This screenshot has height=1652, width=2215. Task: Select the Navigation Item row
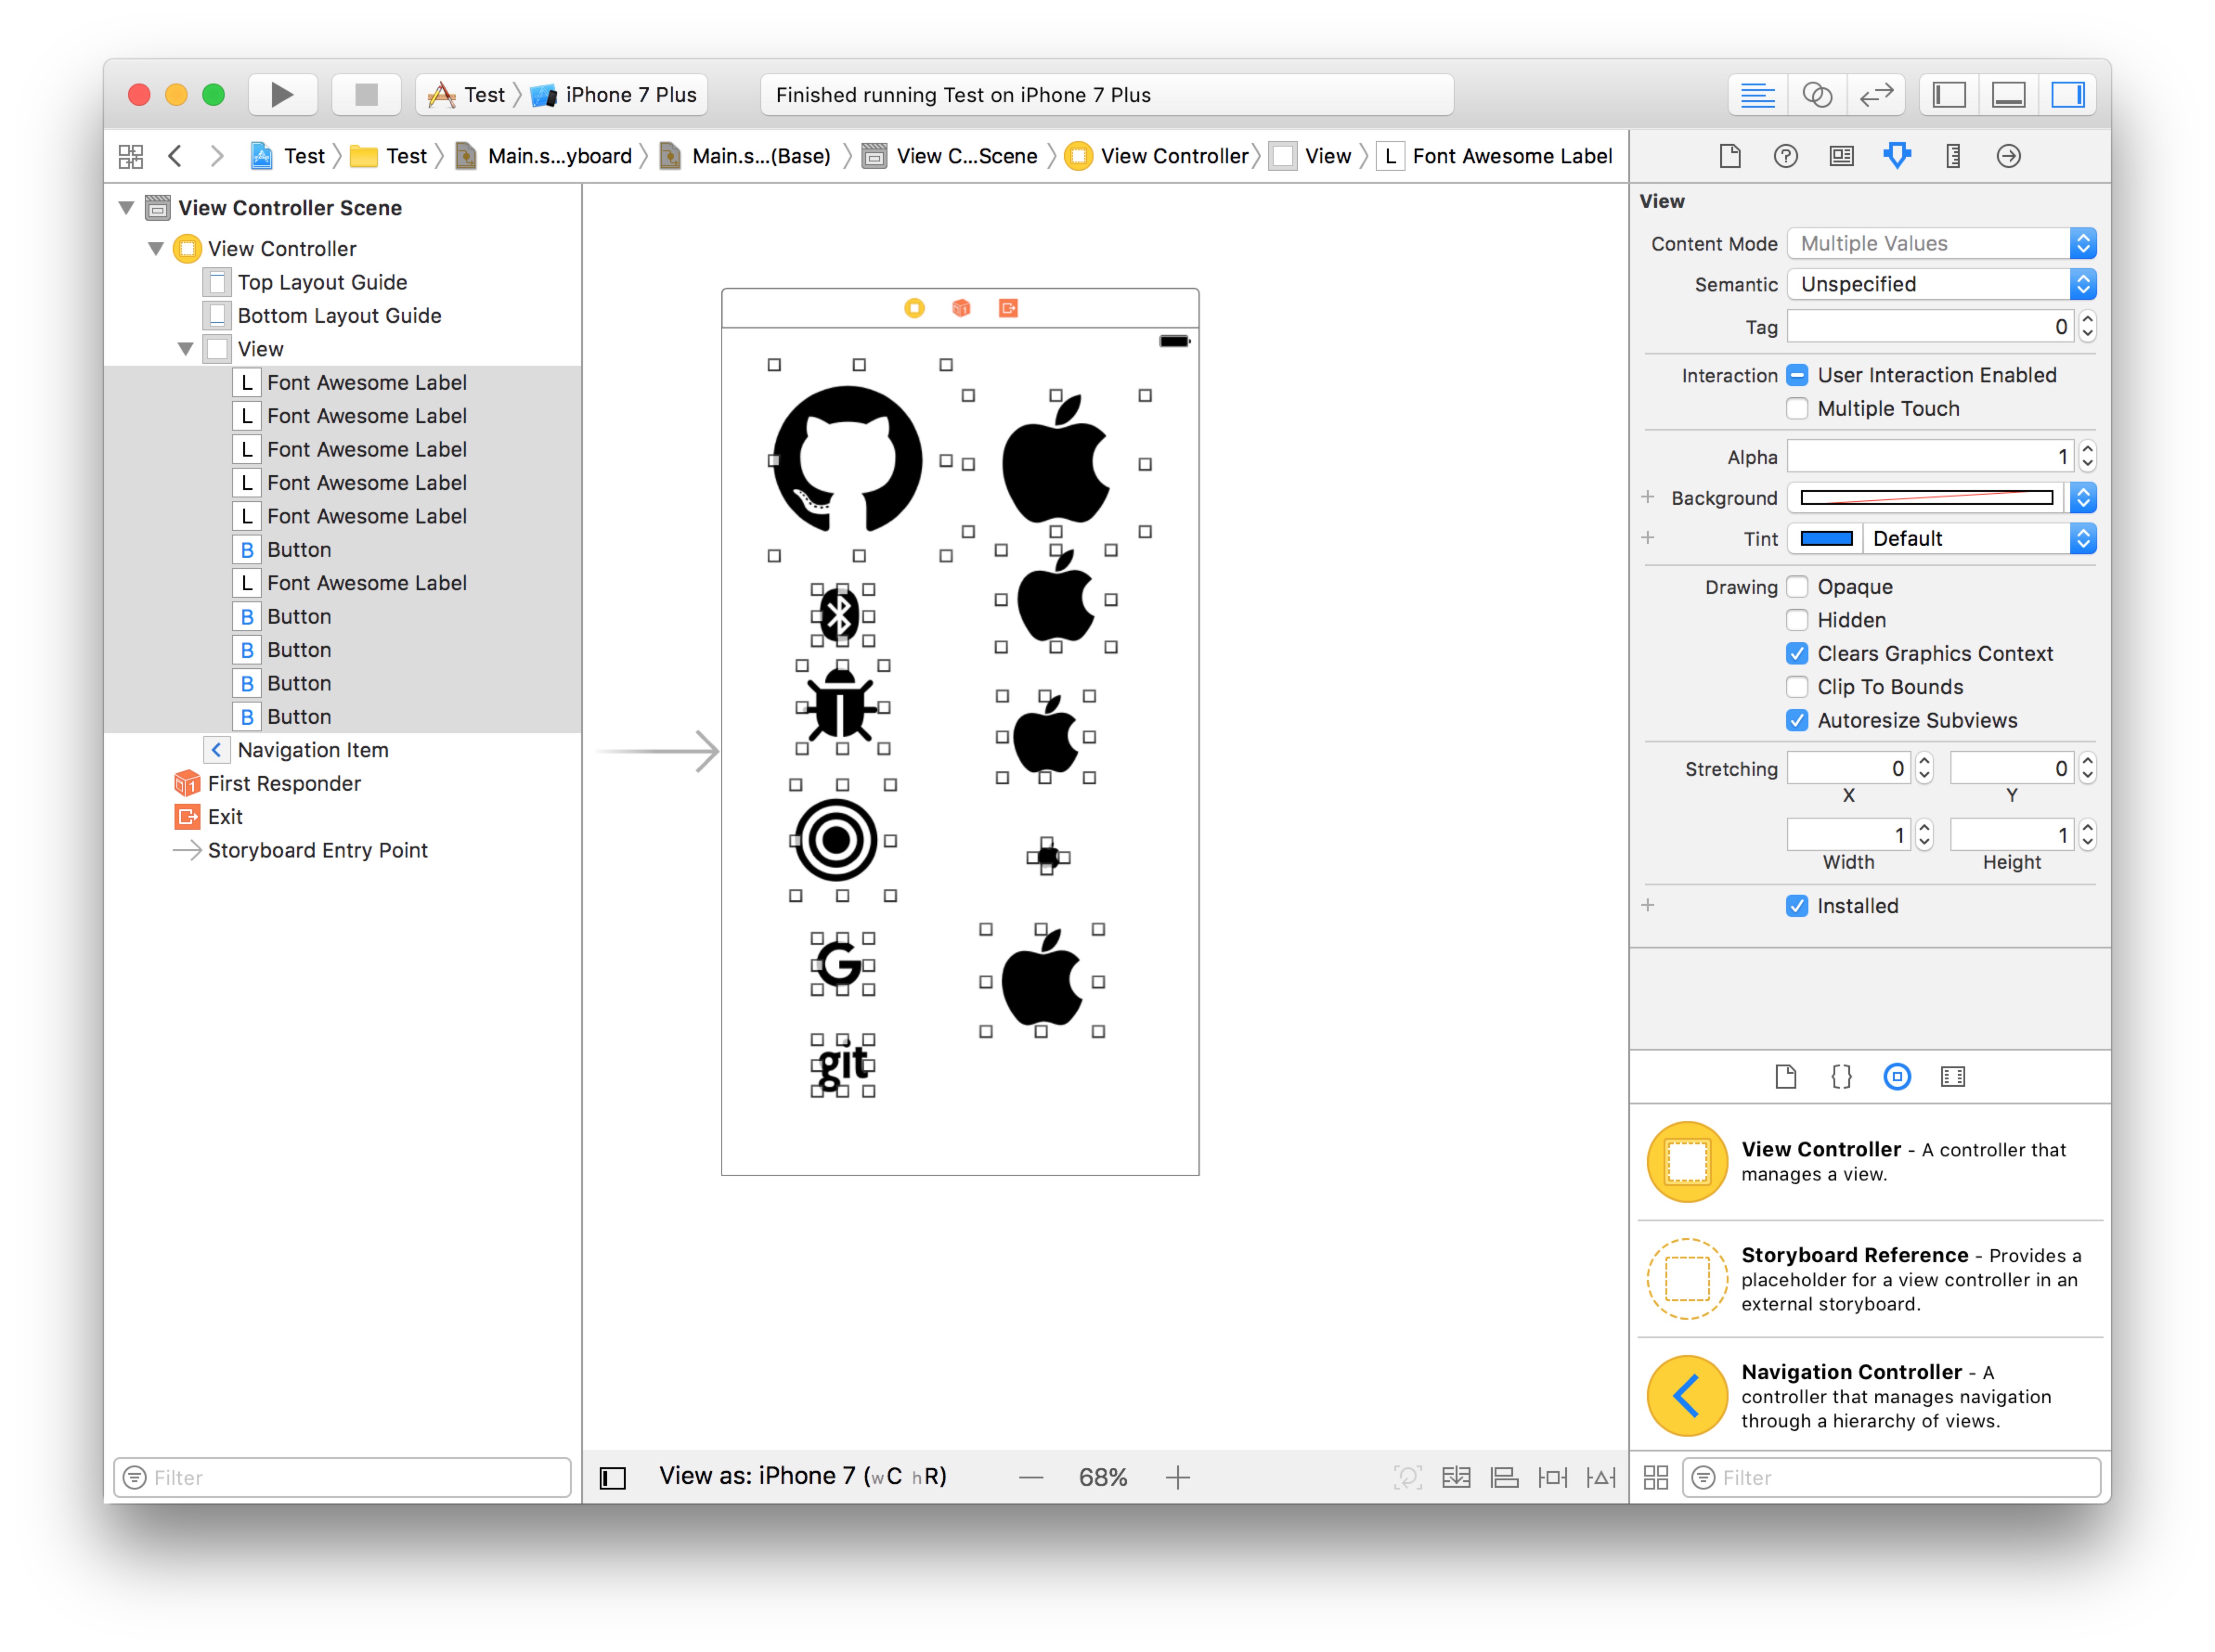tap(313, 750)
